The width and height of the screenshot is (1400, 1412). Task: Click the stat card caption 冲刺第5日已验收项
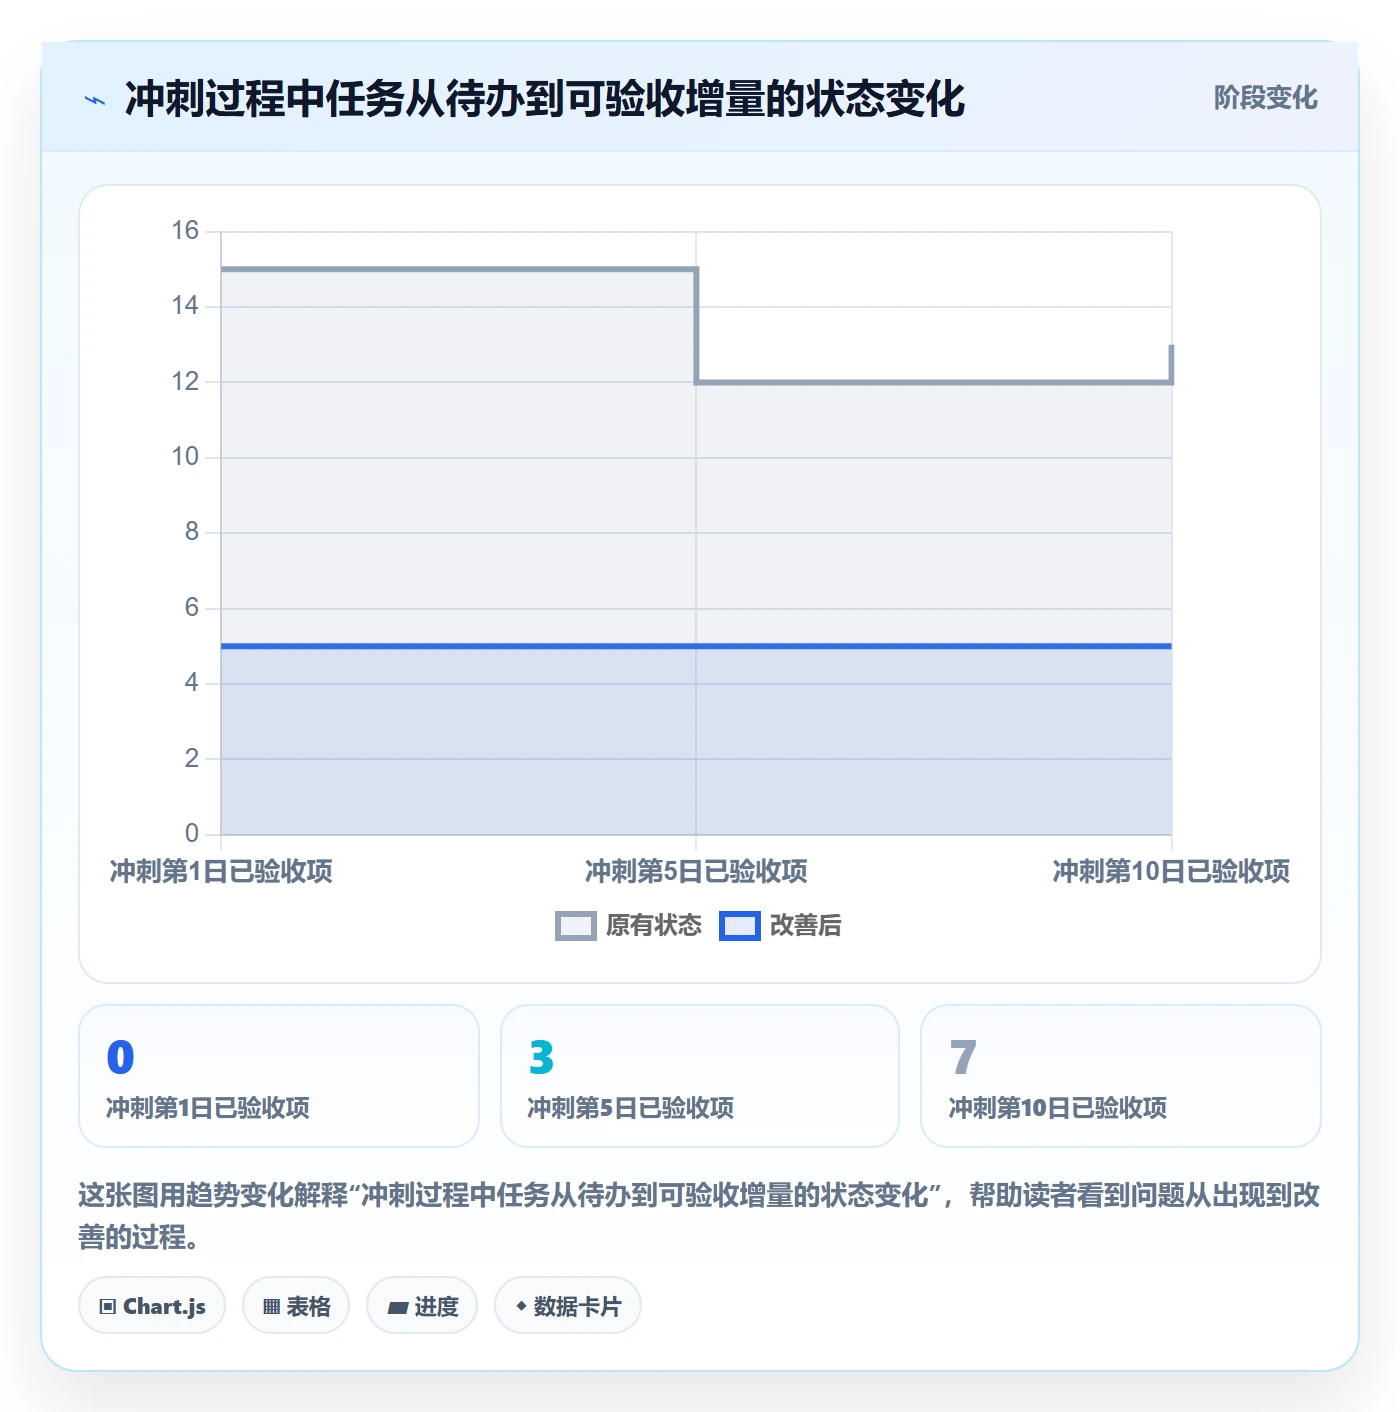click(x=631, y=1108)
